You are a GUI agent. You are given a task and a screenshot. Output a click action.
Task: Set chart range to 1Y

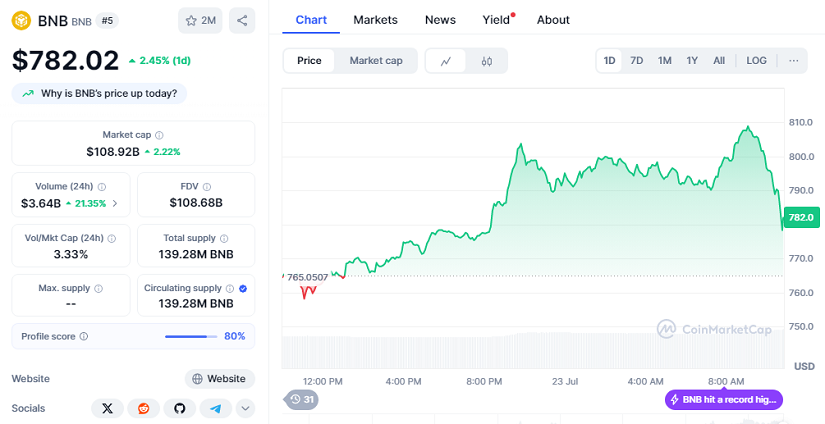click(x=692, y=61)
